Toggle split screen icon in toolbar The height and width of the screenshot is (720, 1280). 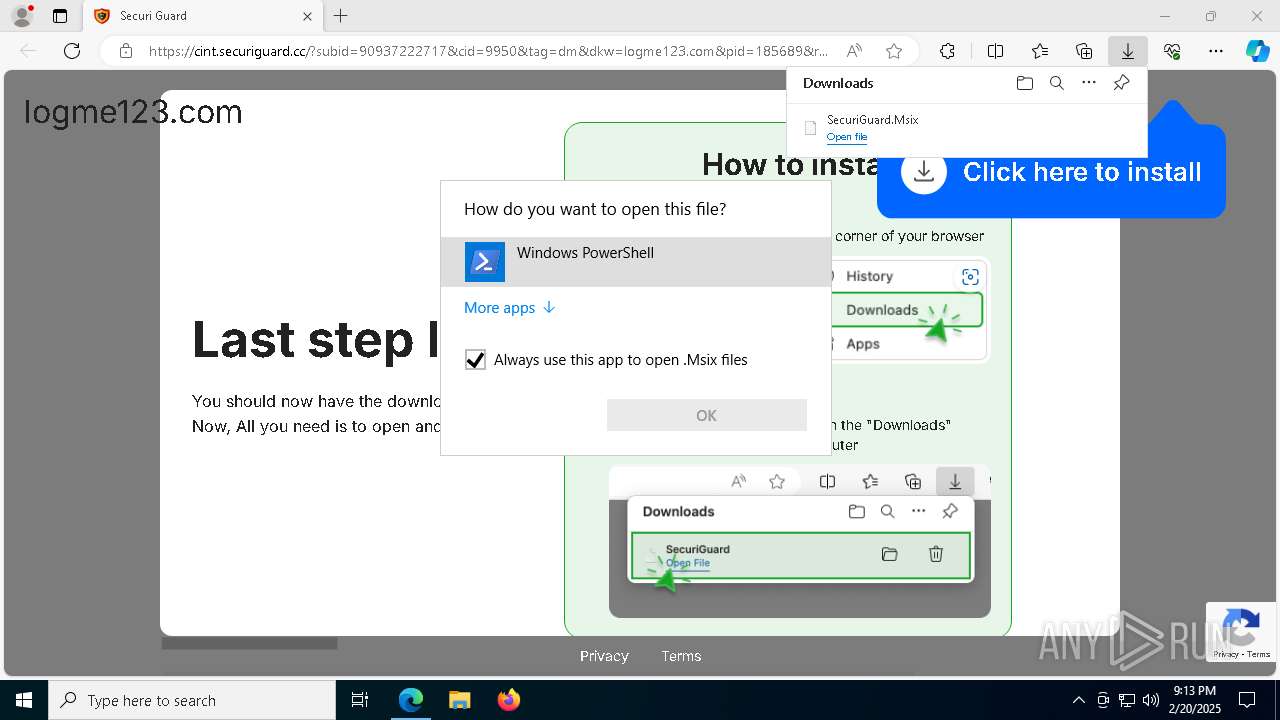[x=995, y=51]
